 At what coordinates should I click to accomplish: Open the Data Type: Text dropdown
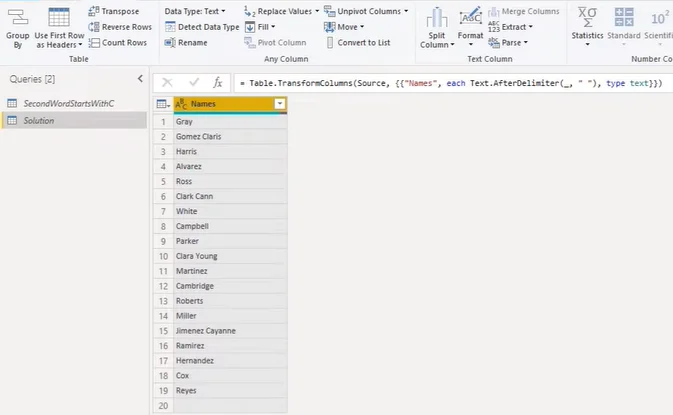click(195, 11)
